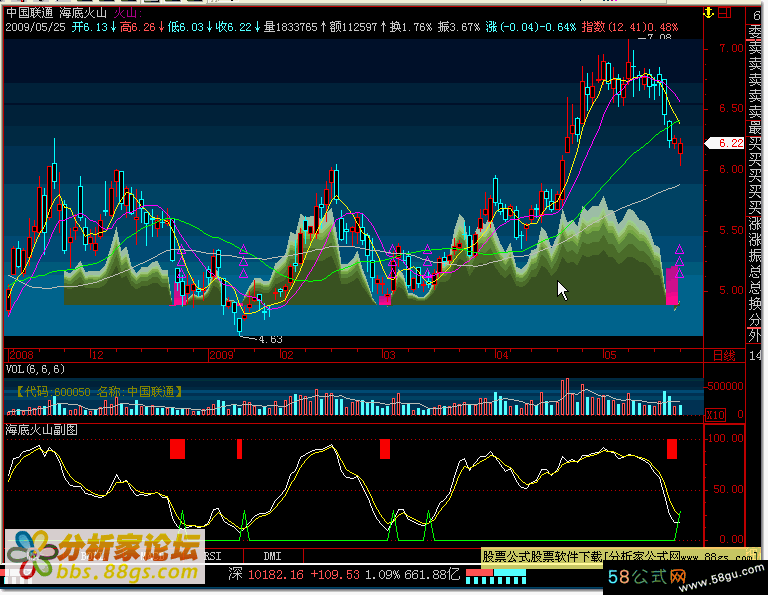The width and height of the screenshot is (768, 595).
Task: Click the 100.00 sub-chart axis label
Action: click(725, 438)
